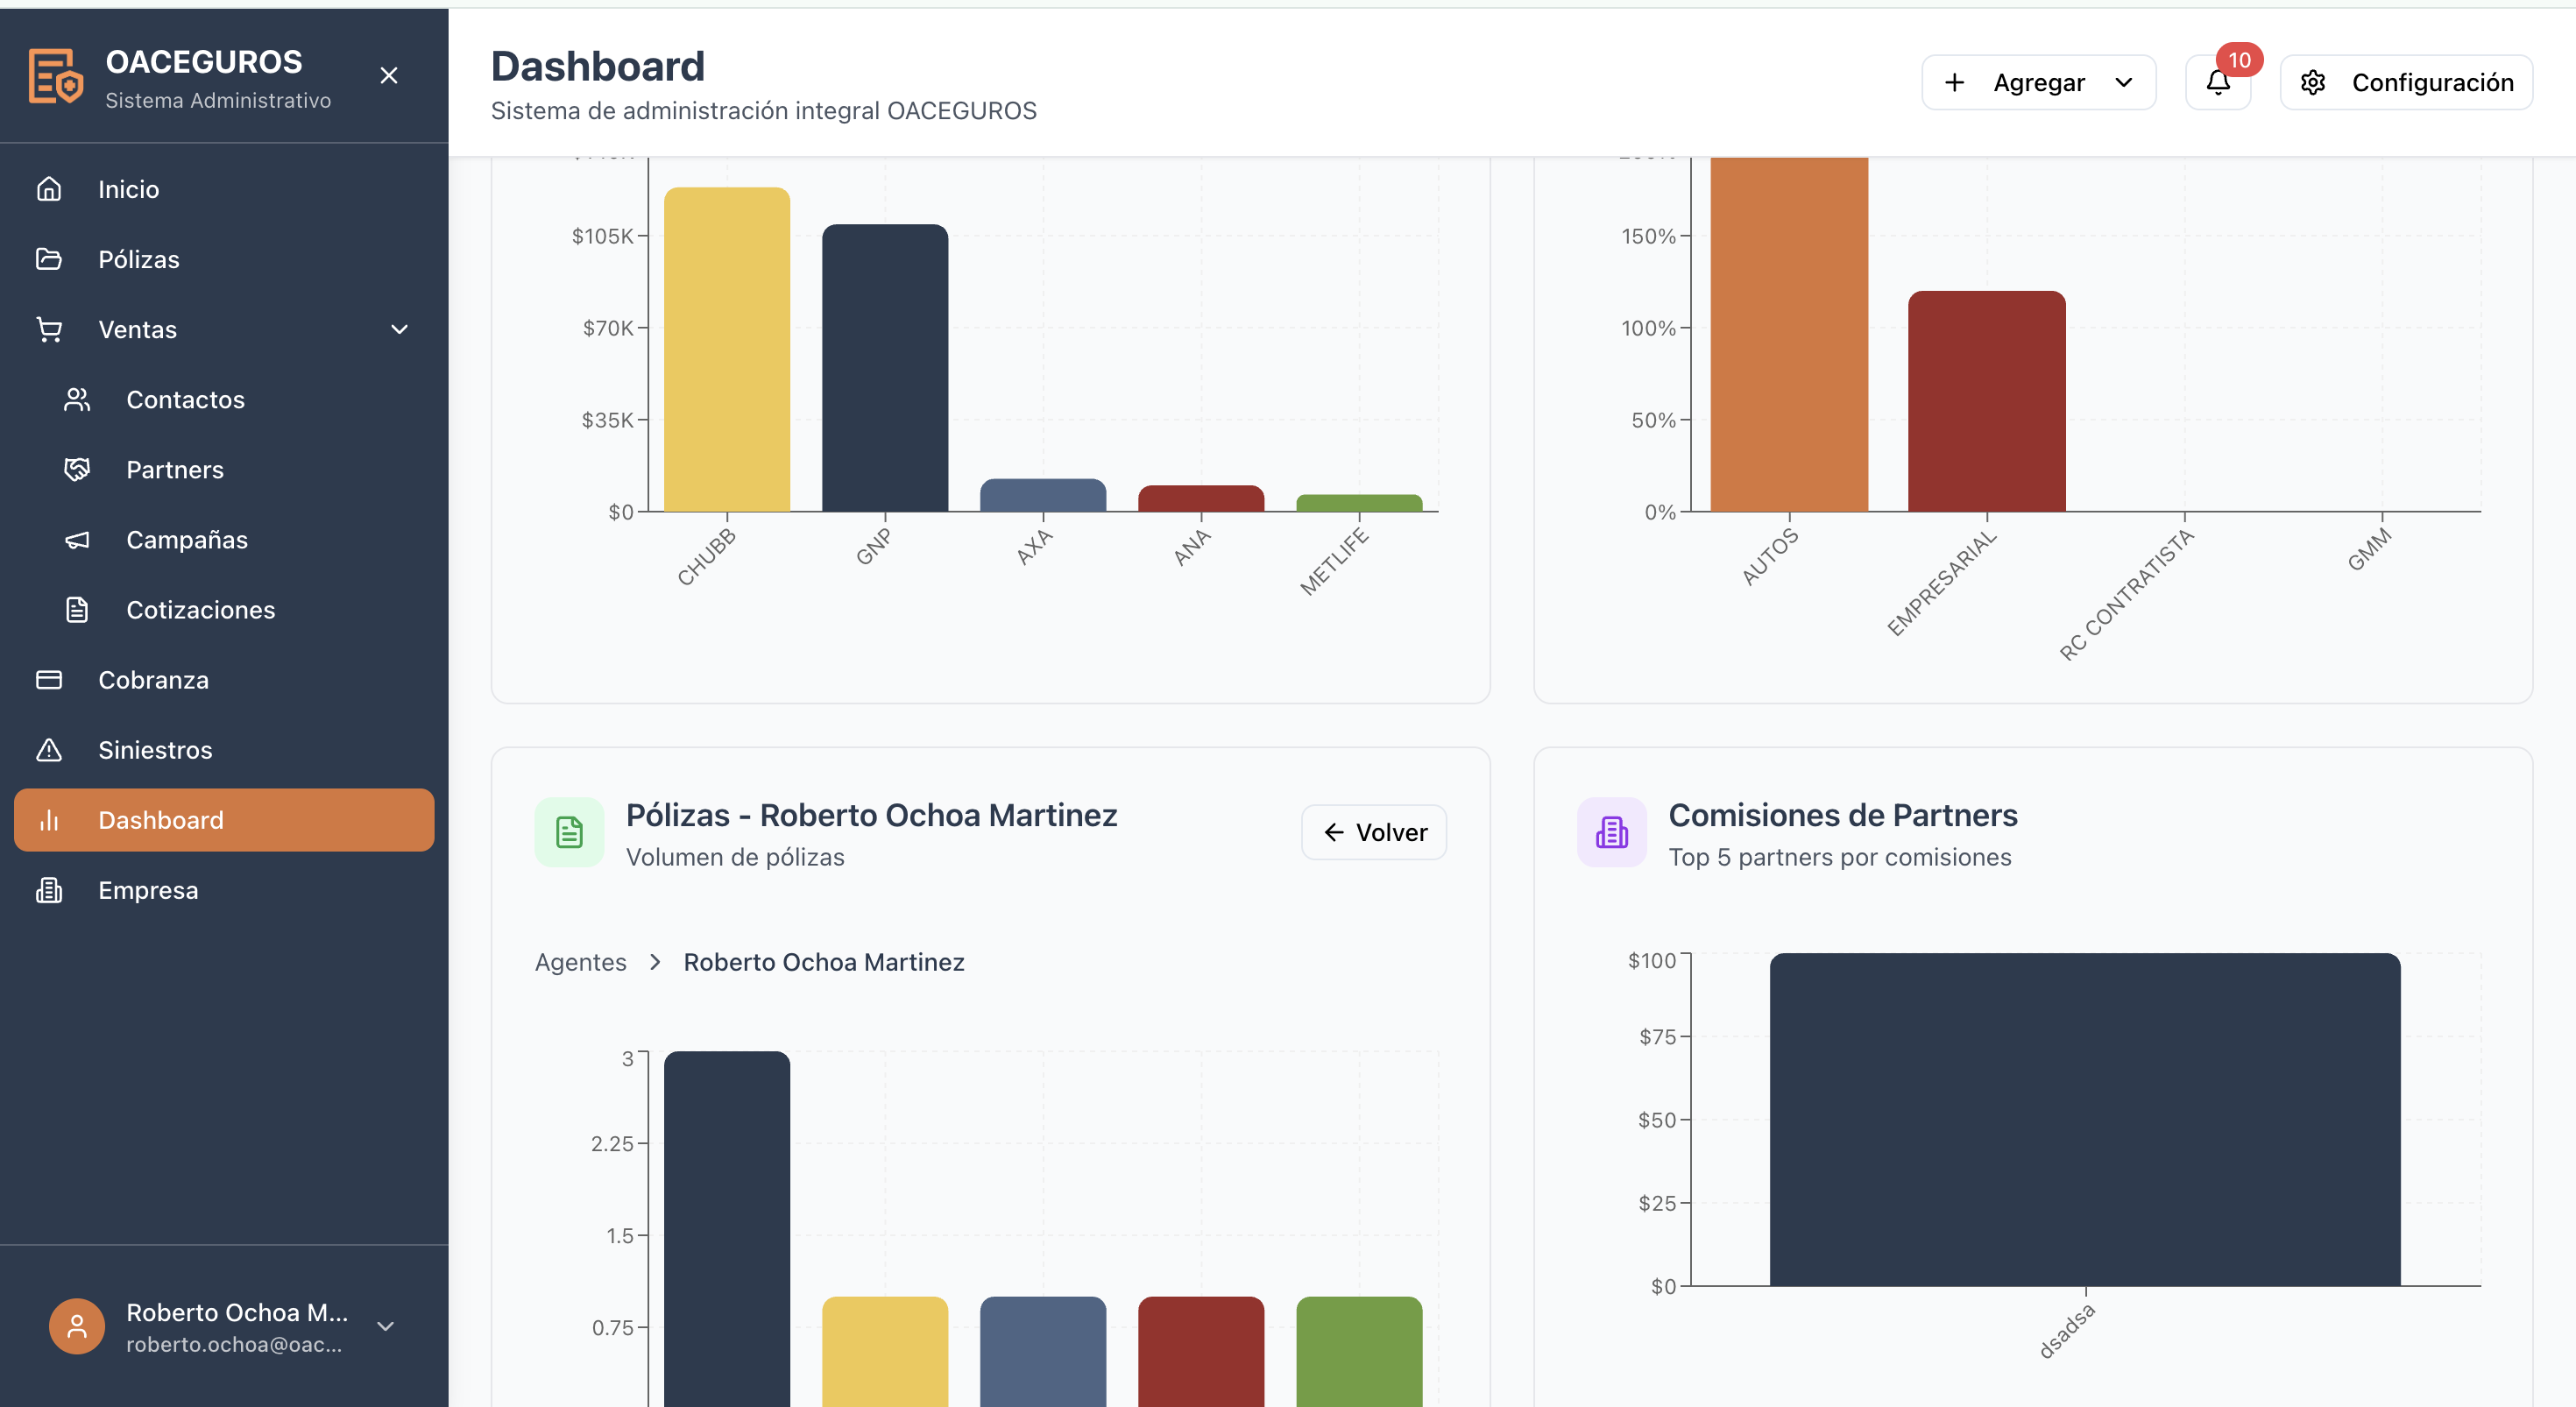
Task: Expand the Roberto Ochoa user menu
Action: [x=385, y=1326]
